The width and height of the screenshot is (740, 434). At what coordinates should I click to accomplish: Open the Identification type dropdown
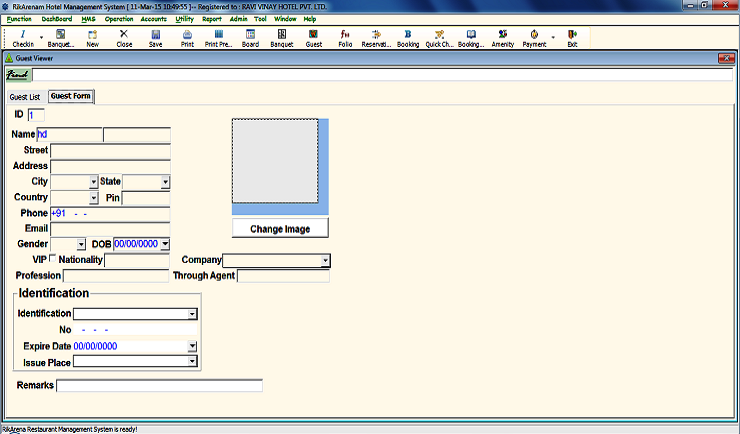click(x=191, y=314)
